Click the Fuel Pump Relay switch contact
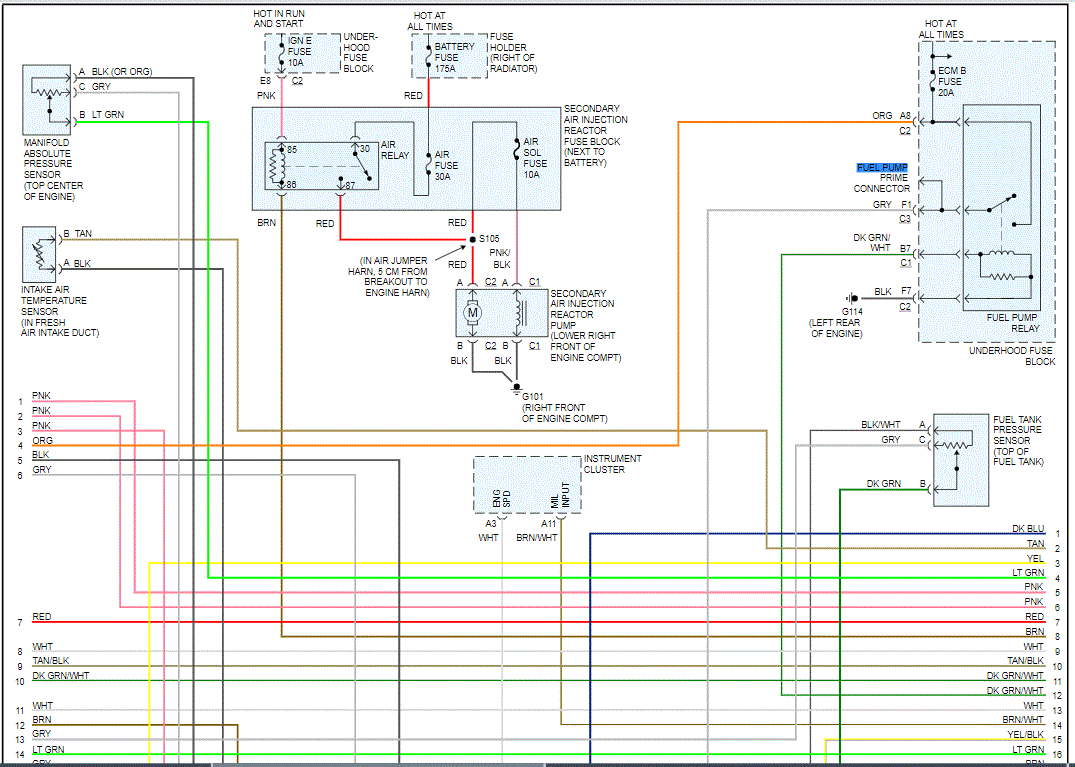The image size is (1075, 767). [1000, 204]
